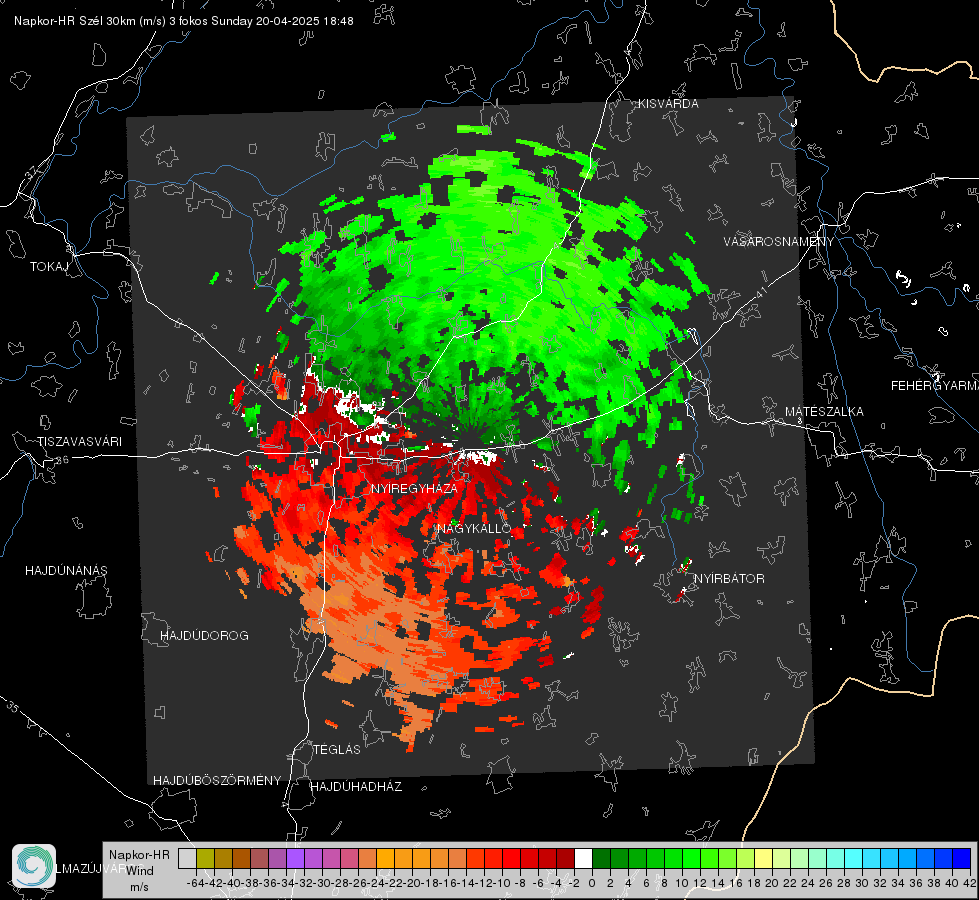Click the 0 legend value label

[592, 883]
